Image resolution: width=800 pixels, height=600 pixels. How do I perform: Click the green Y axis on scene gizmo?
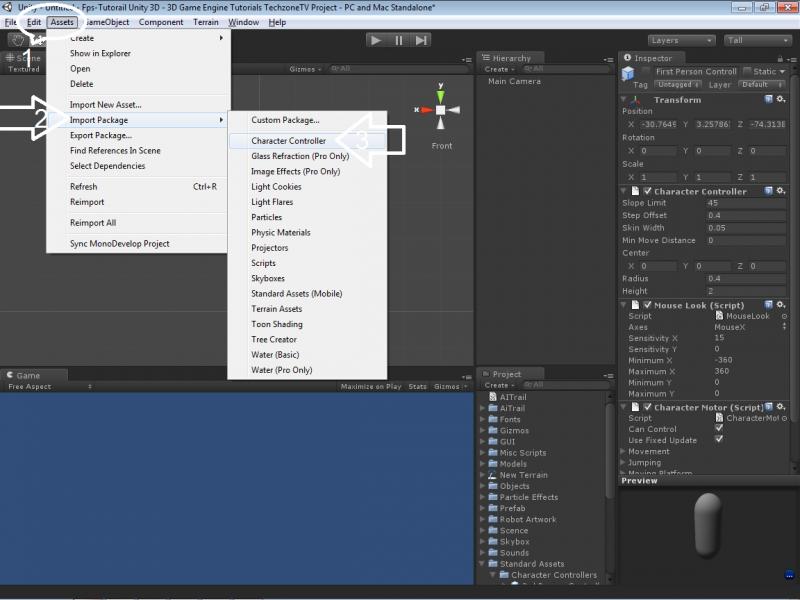[440, 95]
